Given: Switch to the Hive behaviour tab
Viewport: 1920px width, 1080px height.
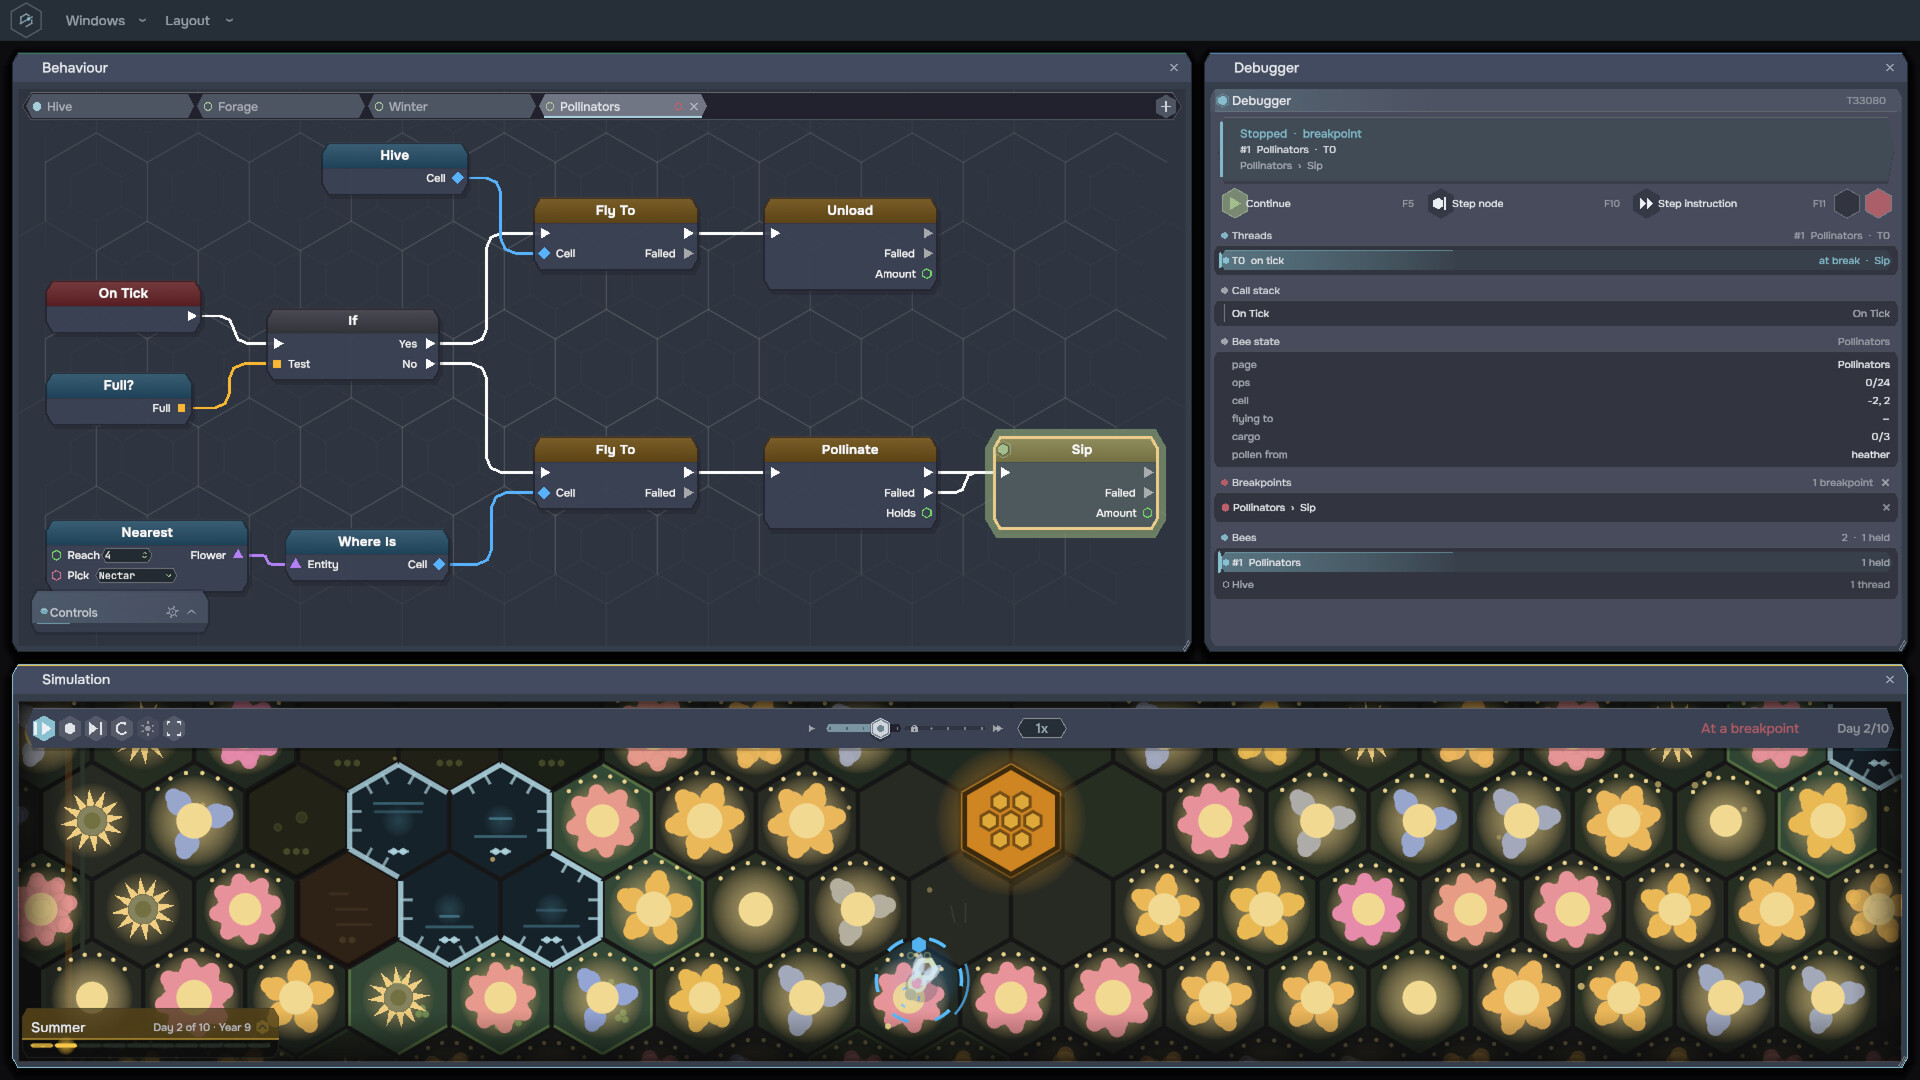Looking at the screenshot, I should click(108, 106).
